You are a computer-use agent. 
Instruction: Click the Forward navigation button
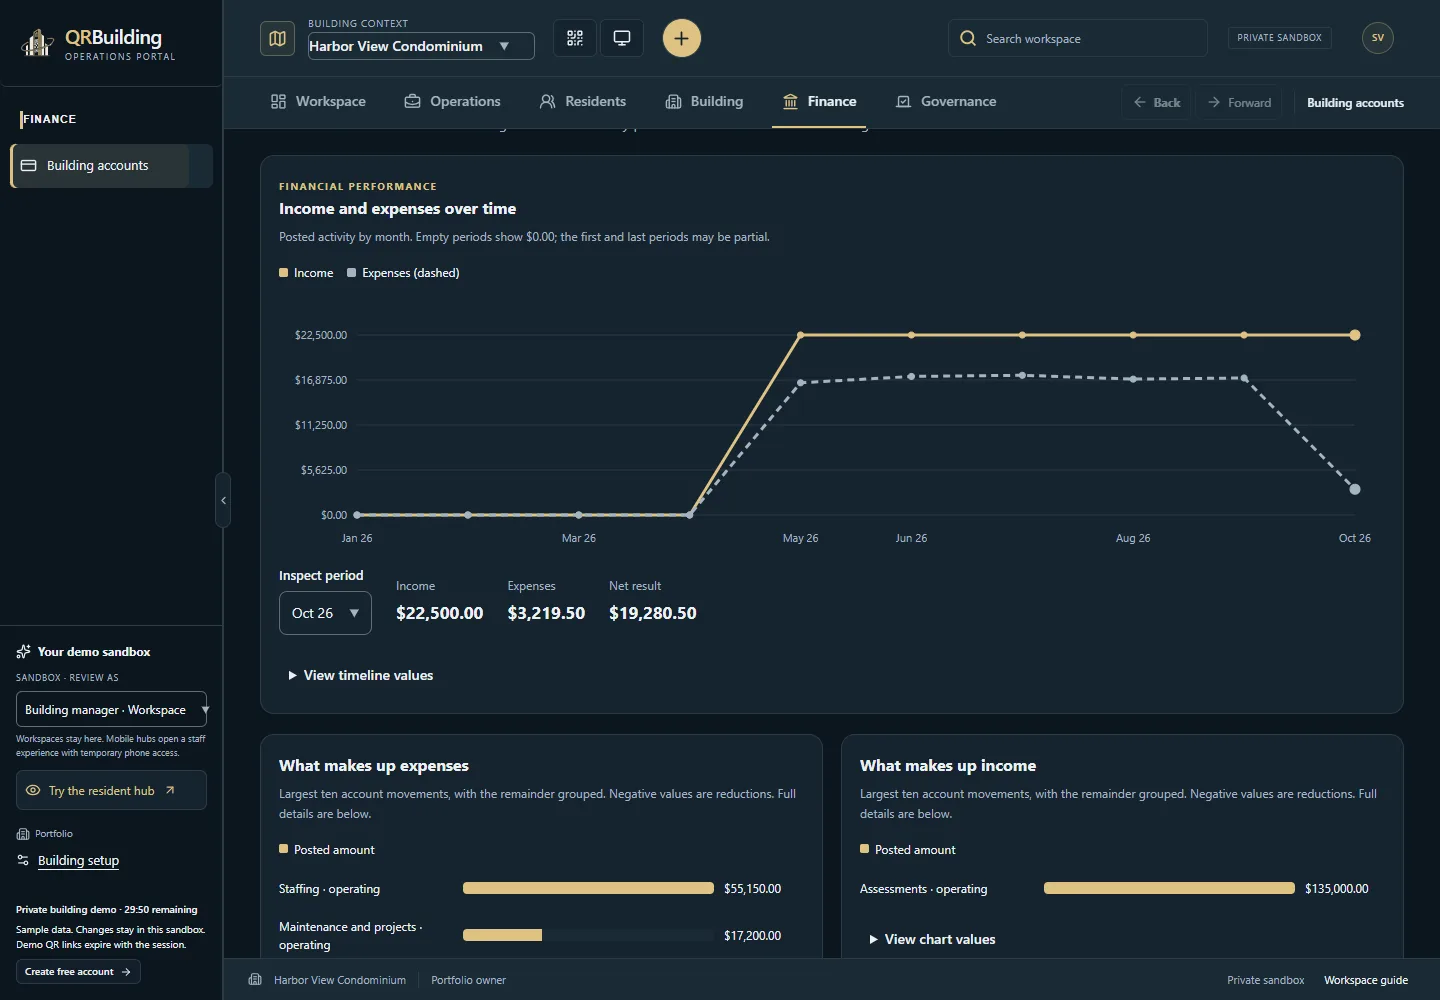pyautogui.click(x=1239, y=102)
